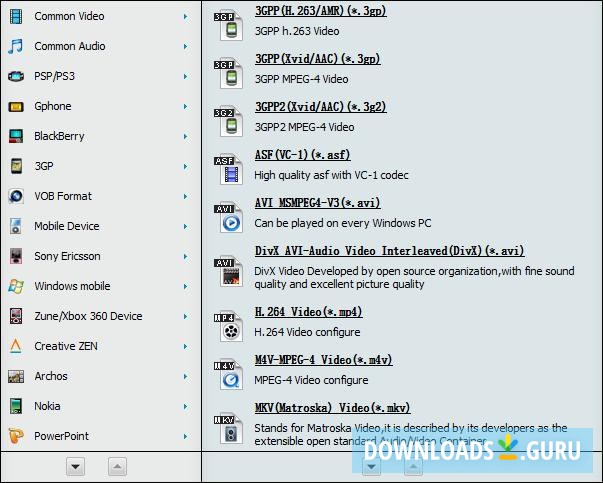Click the 3GP file icon for 3GPP(Xvid/AAC)

(228, 74)
